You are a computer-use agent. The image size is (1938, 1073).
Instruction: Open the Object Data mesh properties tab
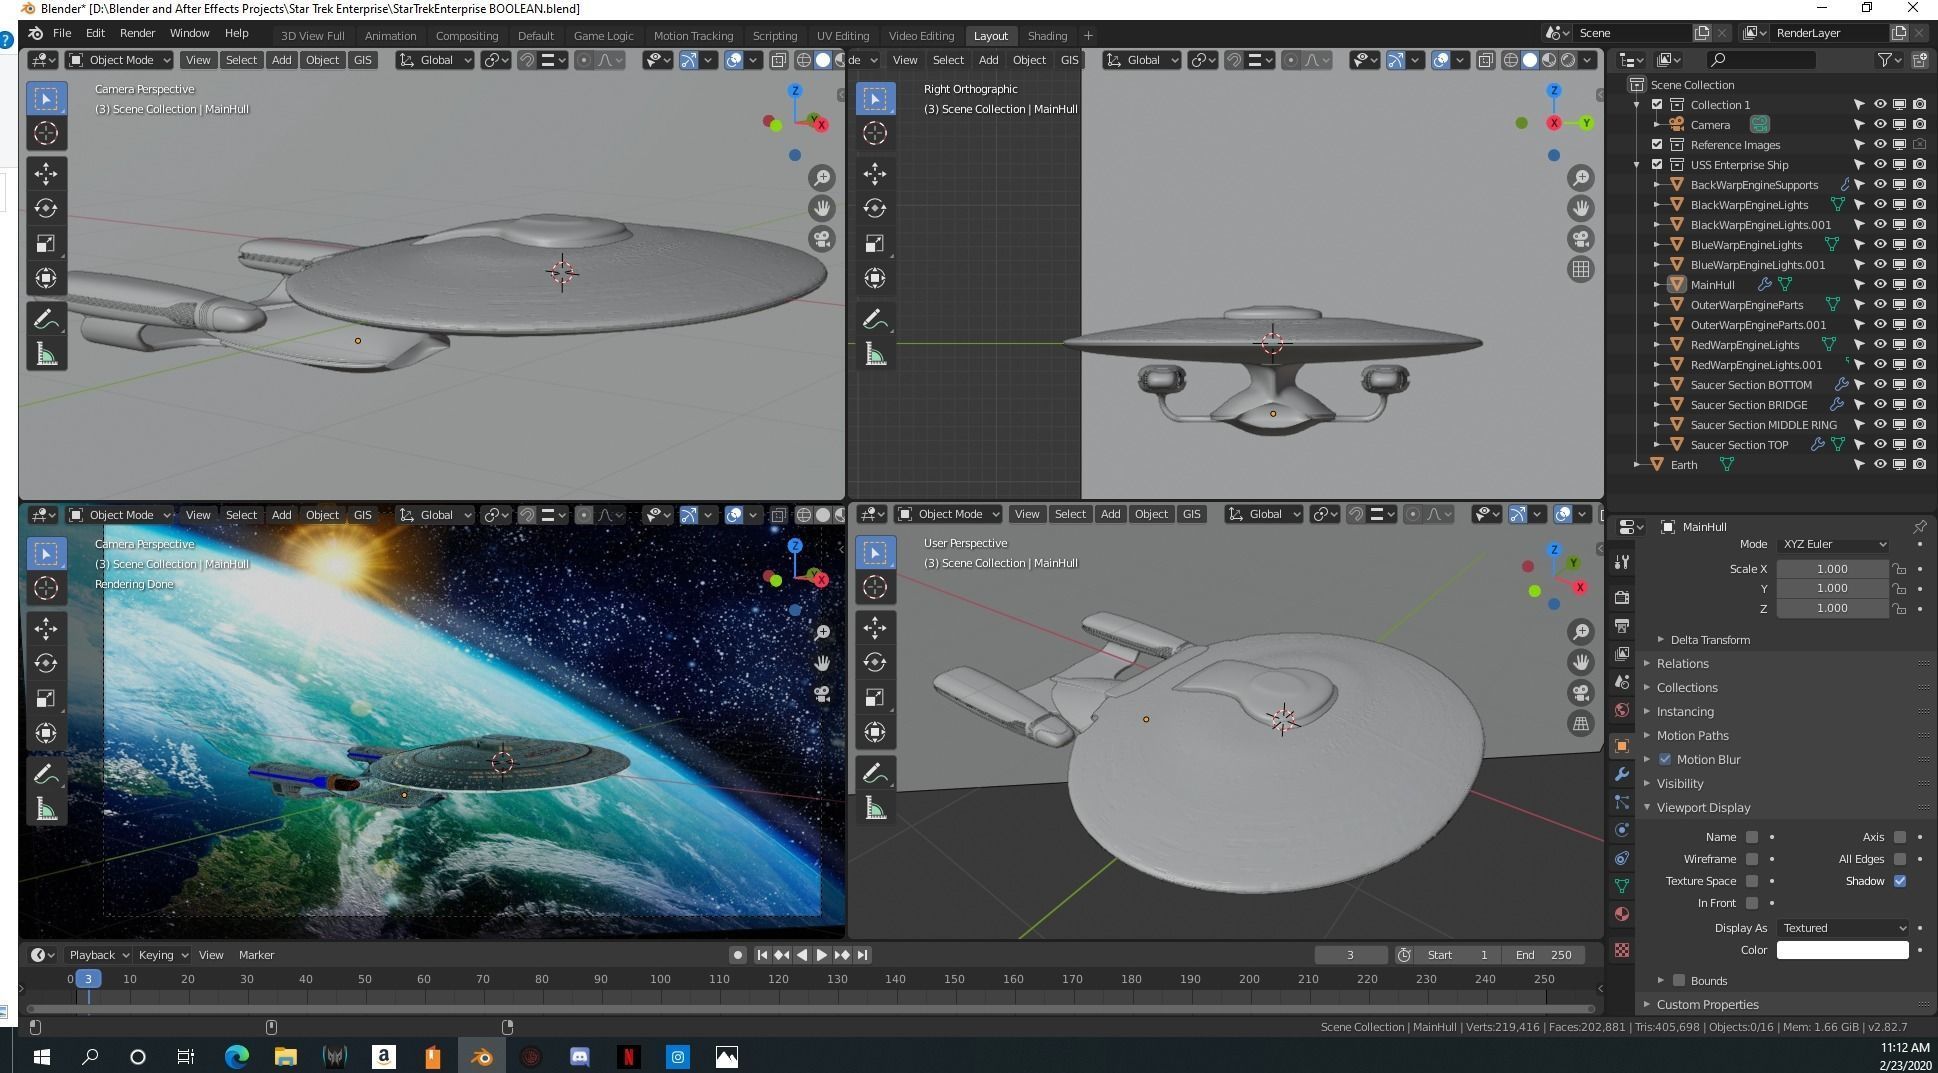(x=1622, y=886)
